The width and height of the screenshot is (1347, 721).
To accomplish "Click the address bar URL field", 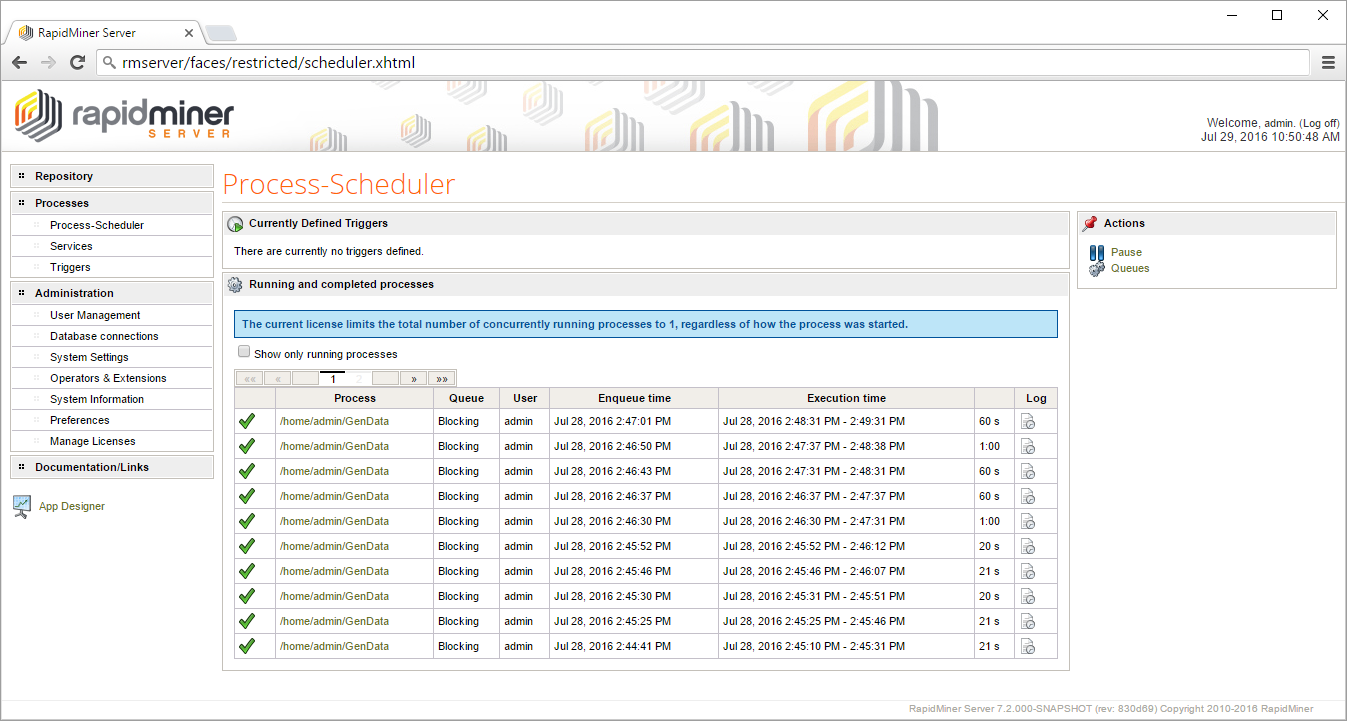I will coord(700,63).
